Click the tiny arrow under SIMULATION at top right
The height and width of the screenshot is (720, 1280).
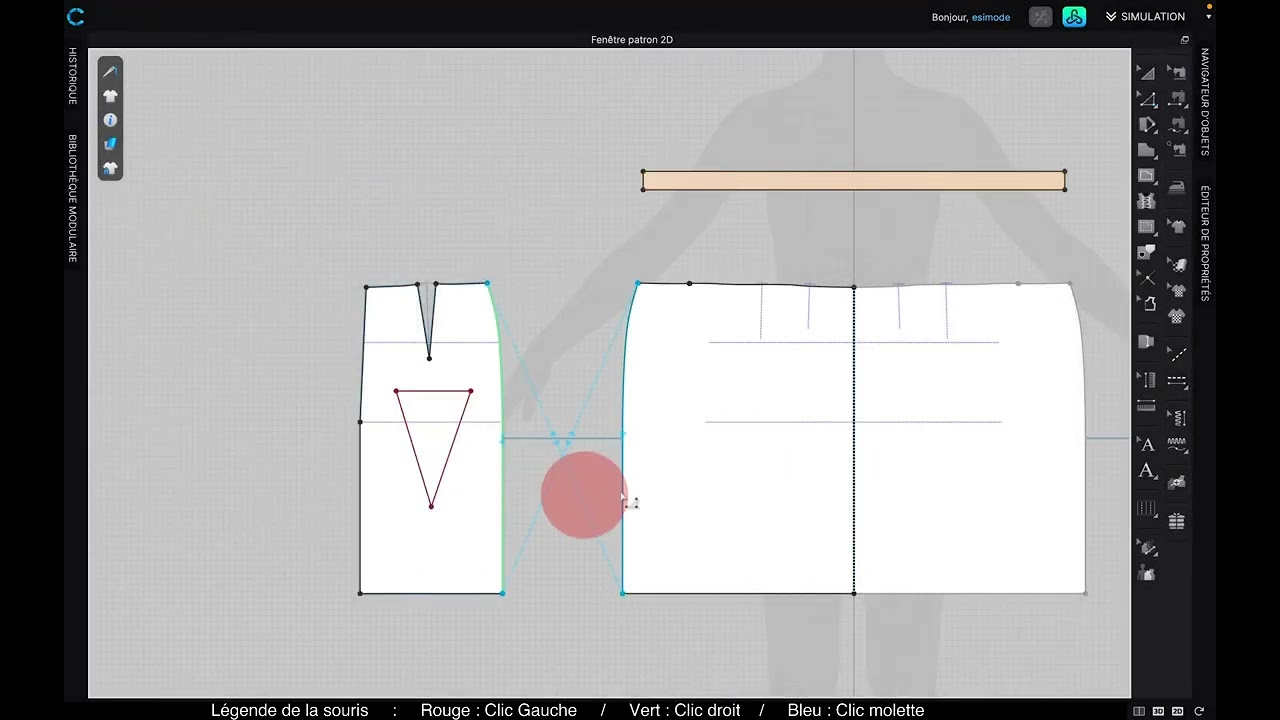tap(1209, 17)
